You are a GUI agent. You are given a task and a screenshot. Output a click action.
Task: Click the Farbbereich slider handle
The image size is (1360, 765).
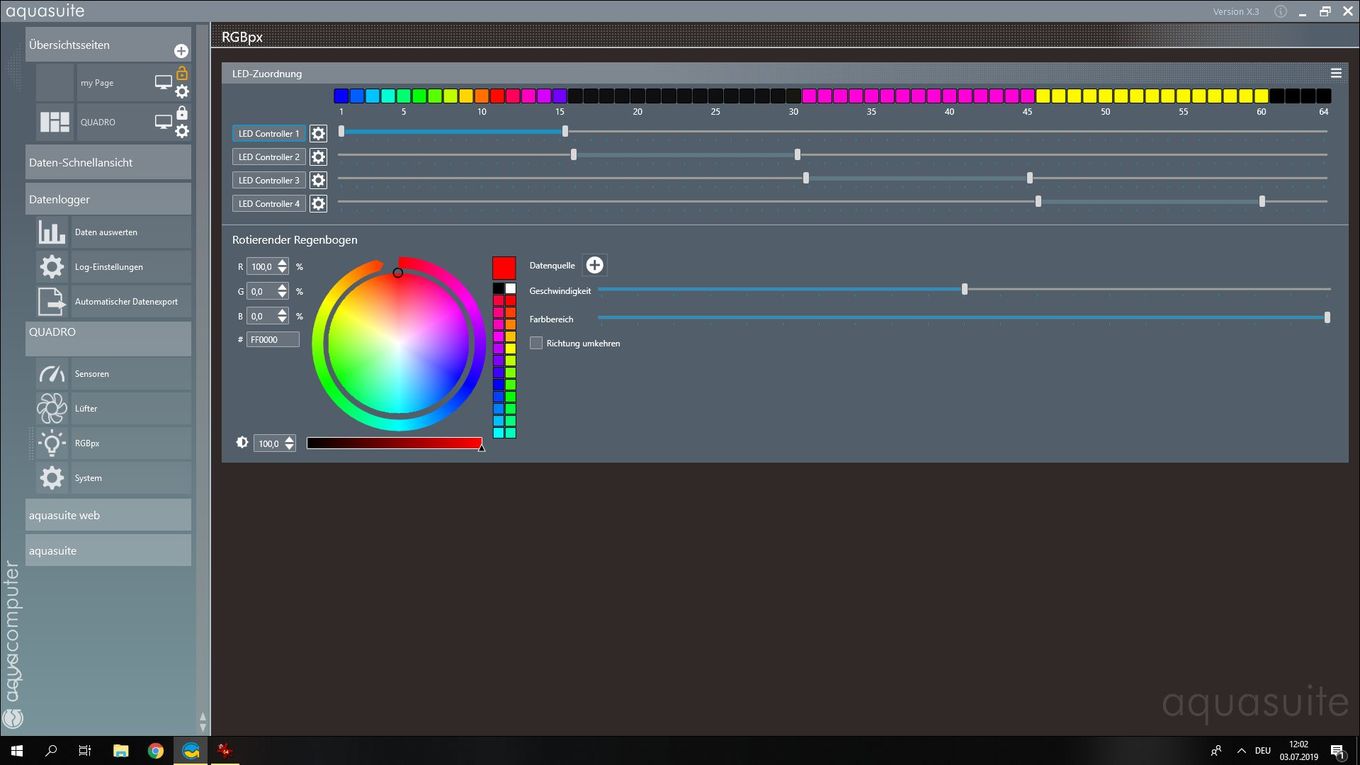(1327, 317)
